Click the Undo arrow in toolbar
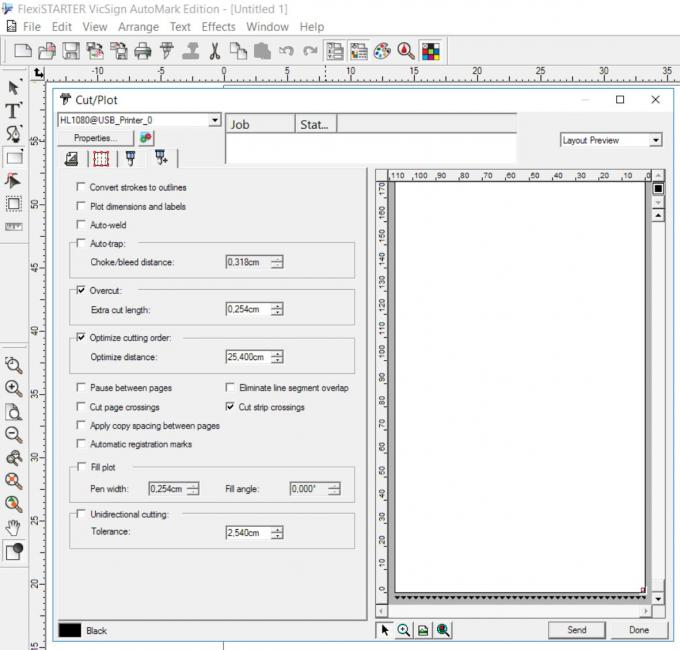This screenshot has height=650, width=680. 286,51
